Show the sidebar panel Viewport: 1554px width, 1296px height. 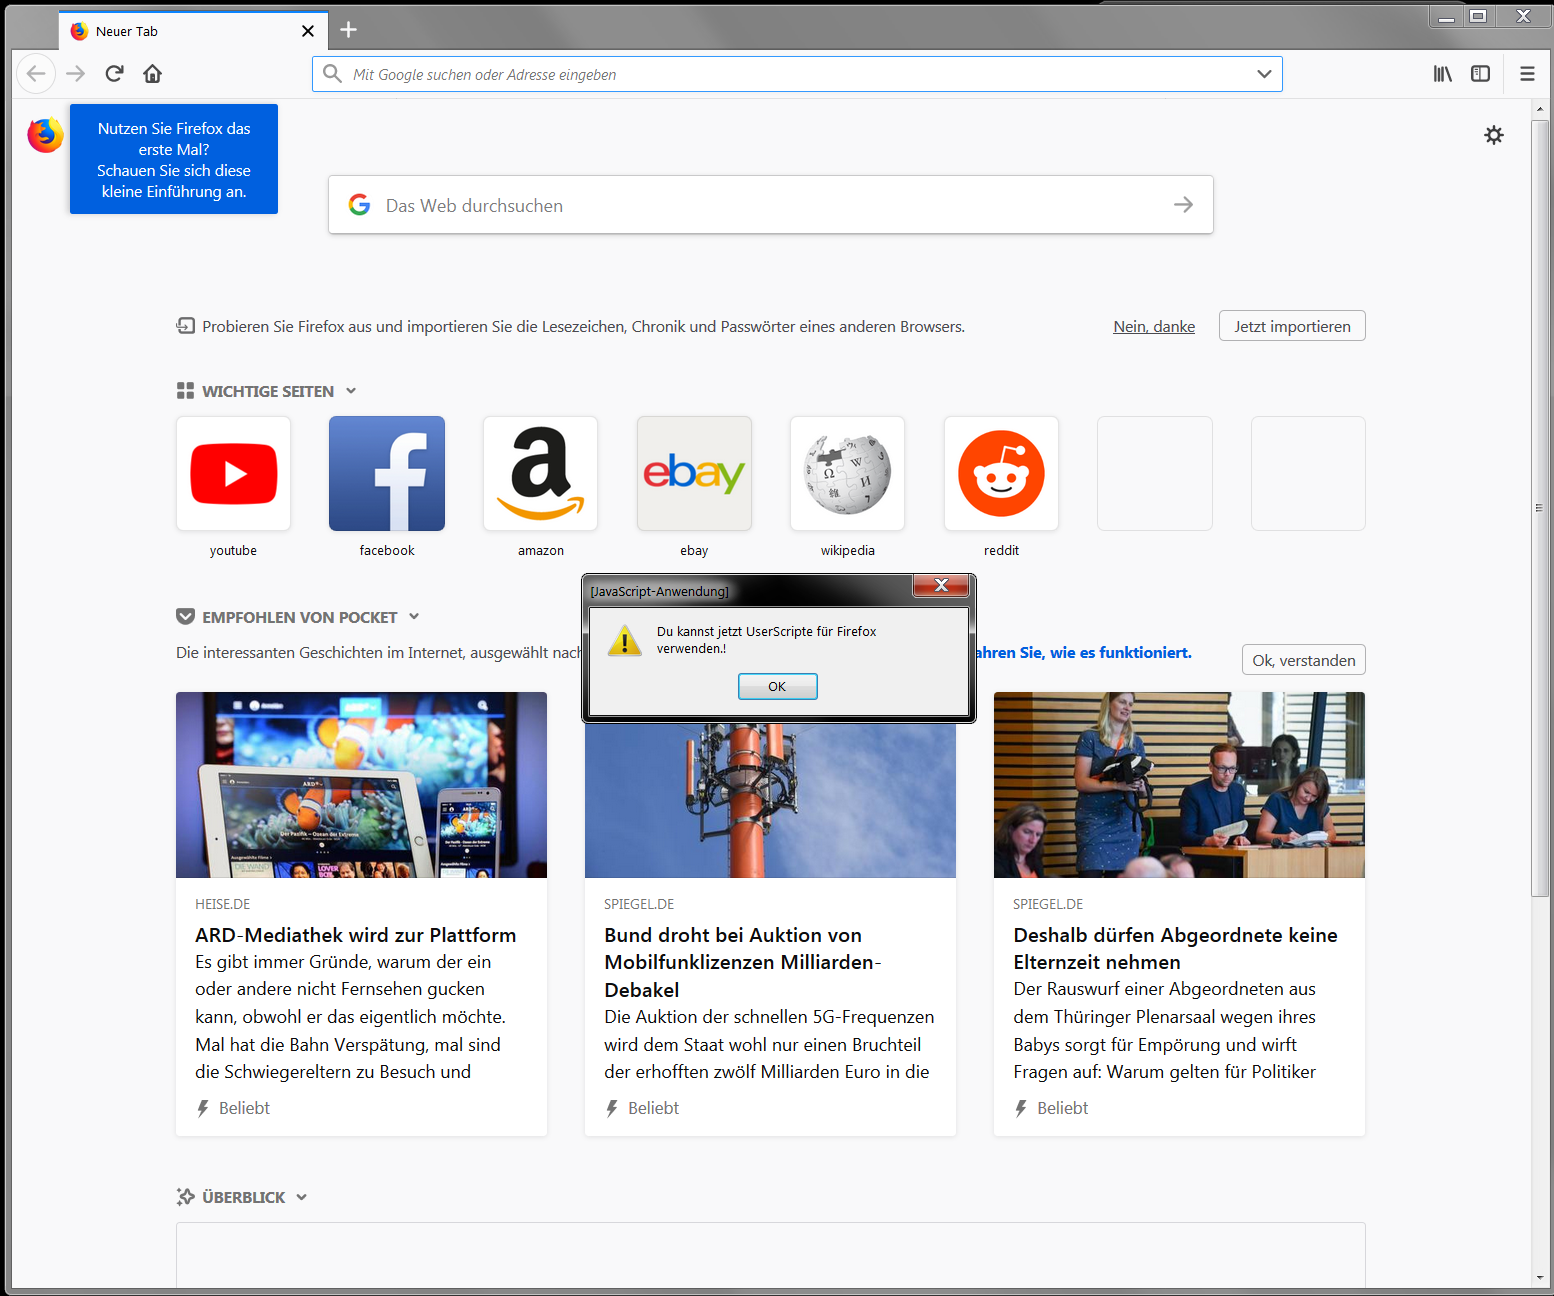coord(1480,73)
